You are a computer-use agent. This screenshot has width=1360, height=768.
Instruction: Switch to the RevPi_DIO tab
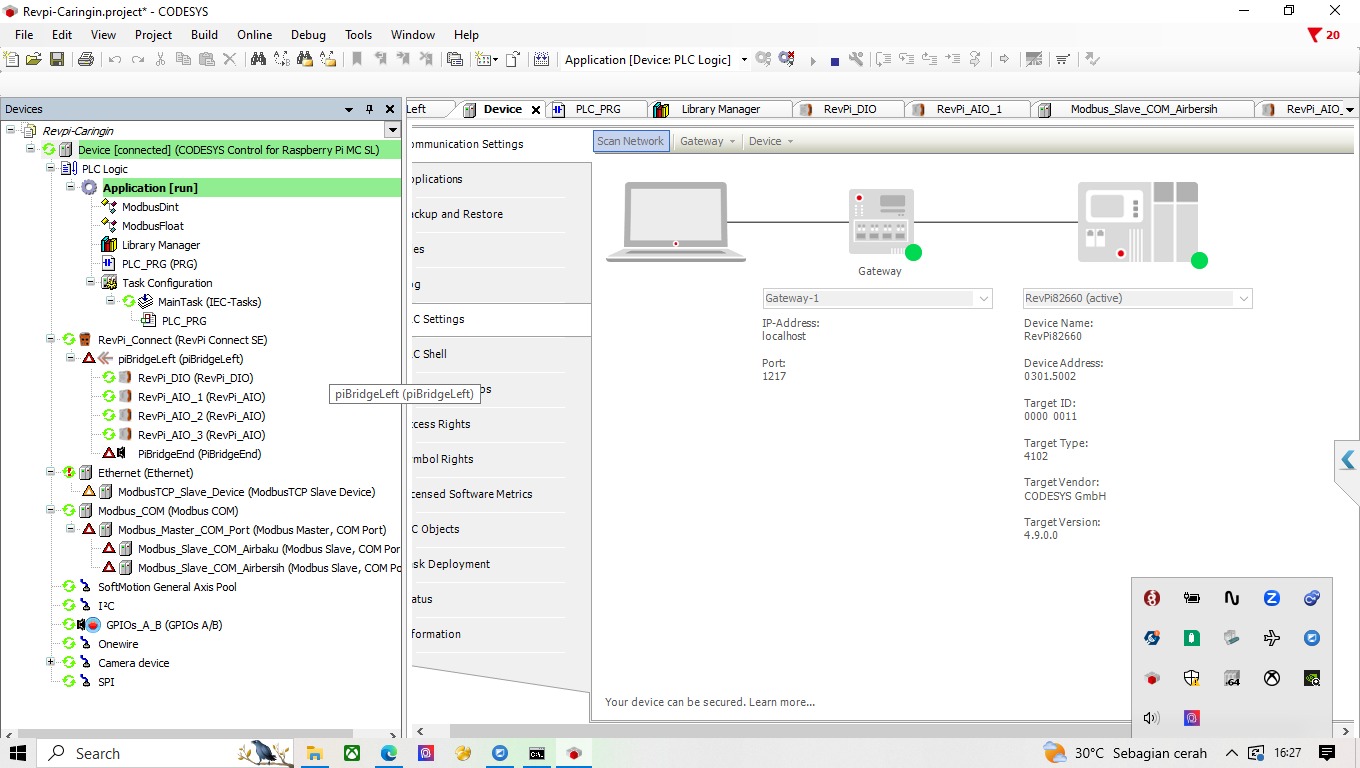point(850,109)
